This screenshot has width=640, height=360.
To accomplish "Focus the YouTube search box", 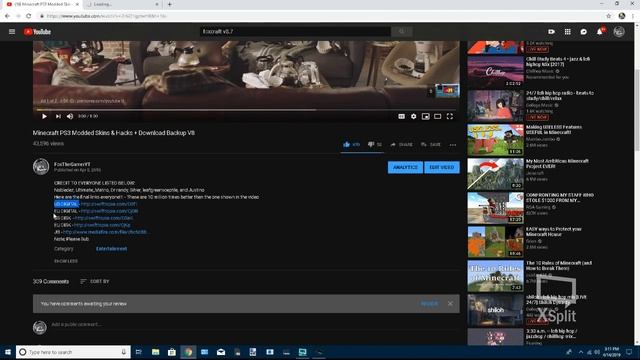I will pyautogui.click(x=295, y=31).
